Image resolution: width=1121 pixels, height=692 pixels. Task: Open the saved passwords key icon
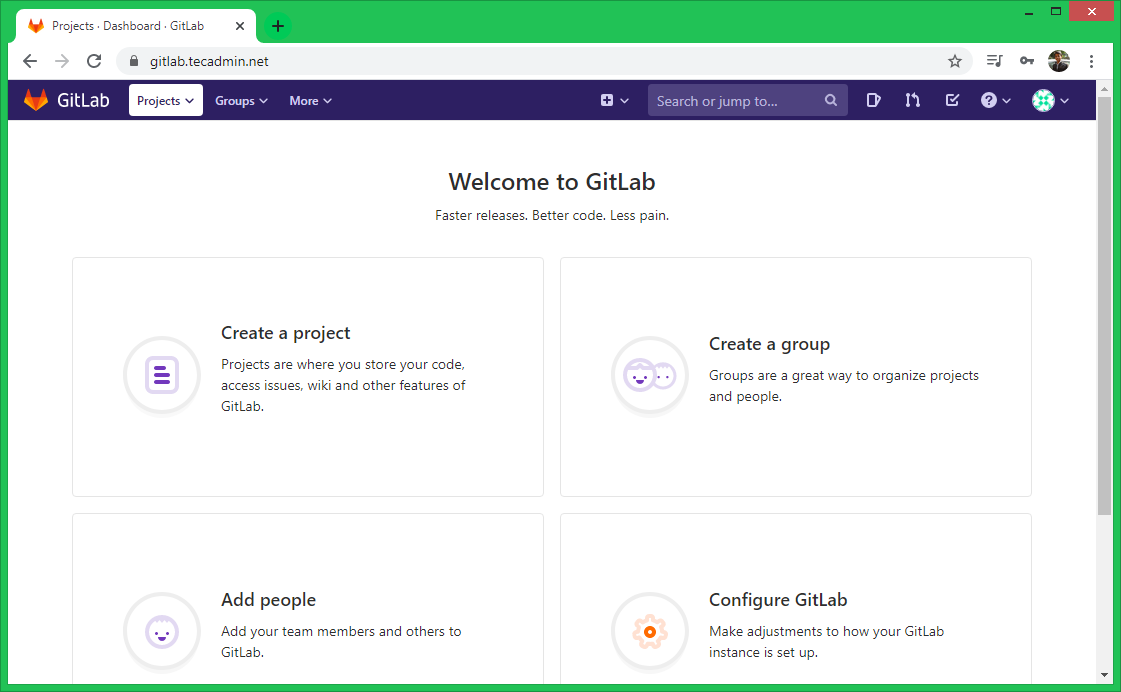point(1027,61)
